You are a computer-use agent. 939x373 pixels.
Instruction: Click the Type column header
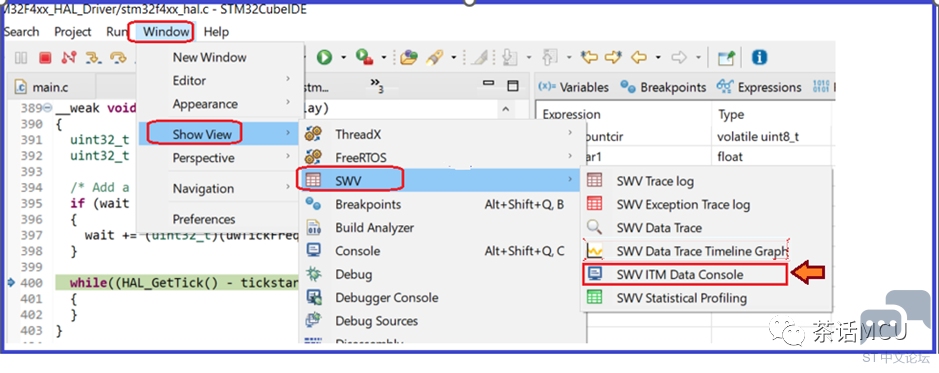click(x=771, y=114)
